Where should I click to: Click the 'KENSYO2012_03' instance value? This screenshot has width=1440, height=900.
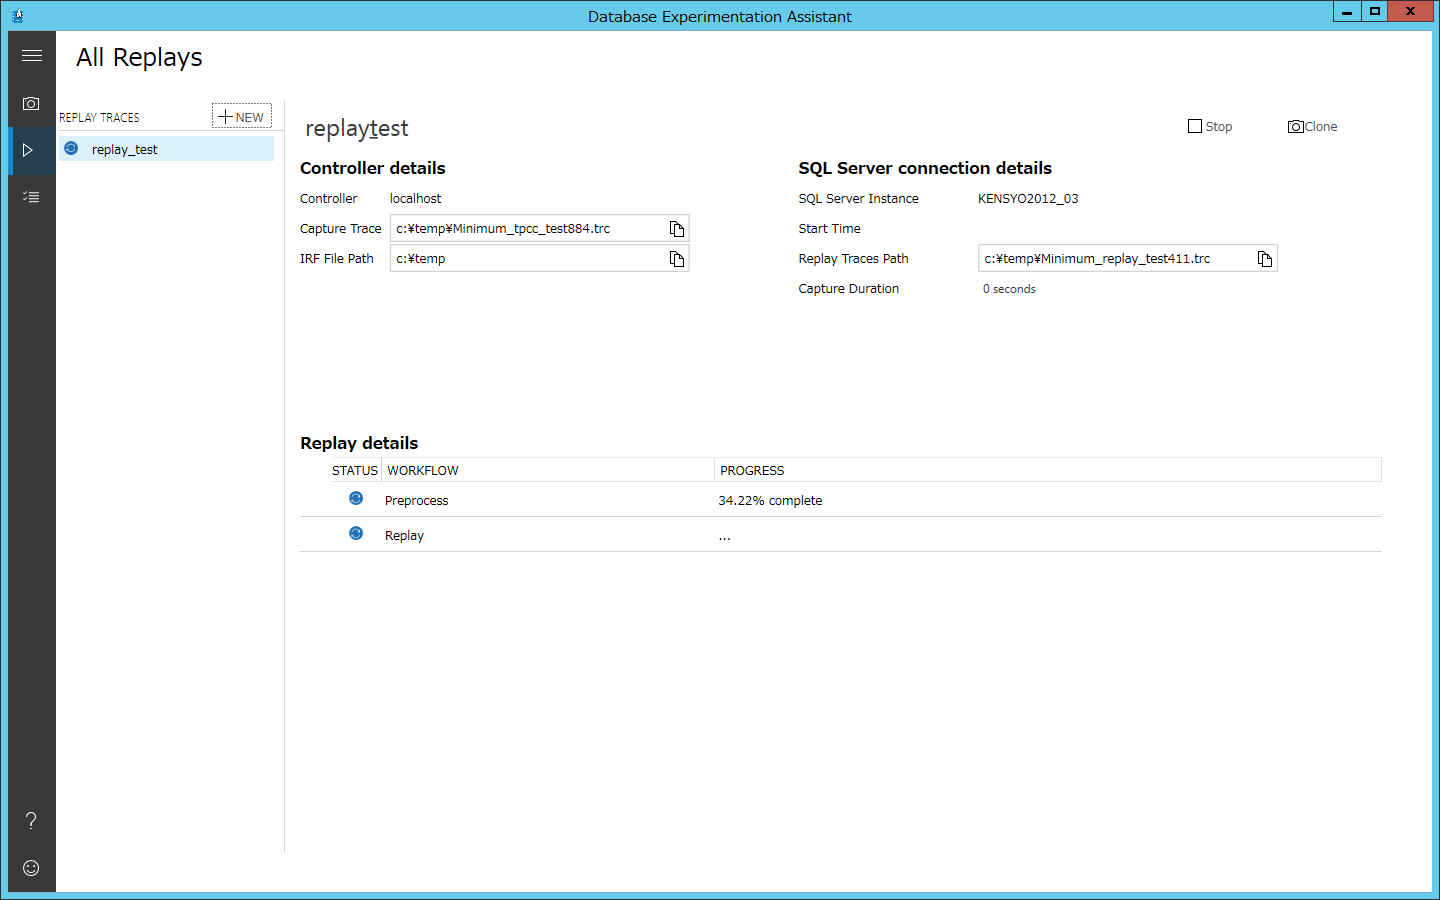click(1028, 198)
